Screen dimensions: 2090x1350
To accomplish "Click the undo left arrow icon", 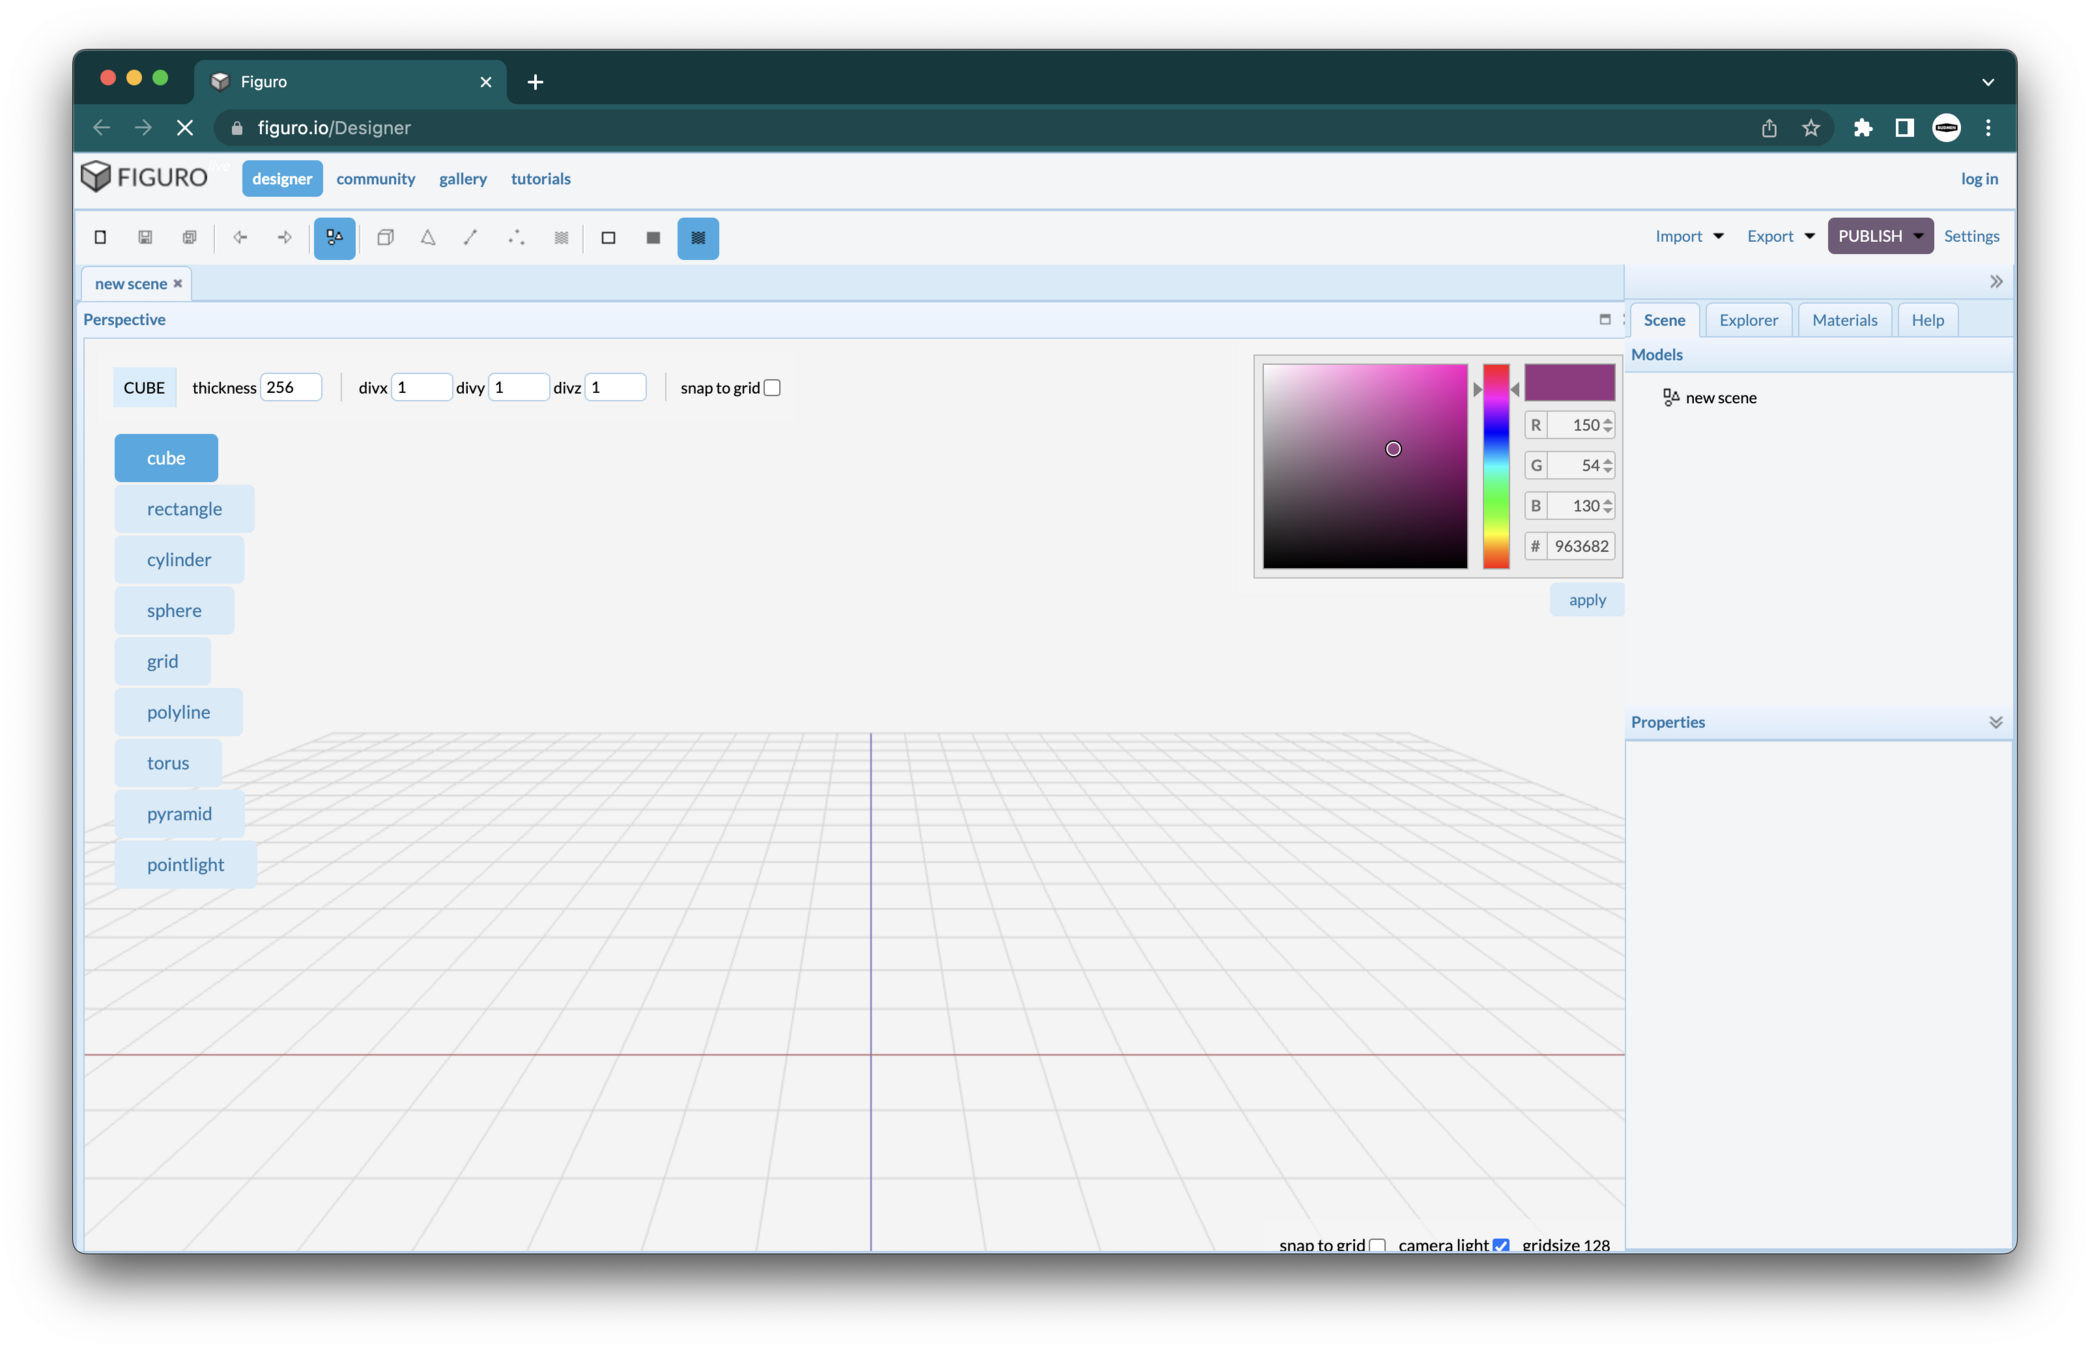I will 240,237.
